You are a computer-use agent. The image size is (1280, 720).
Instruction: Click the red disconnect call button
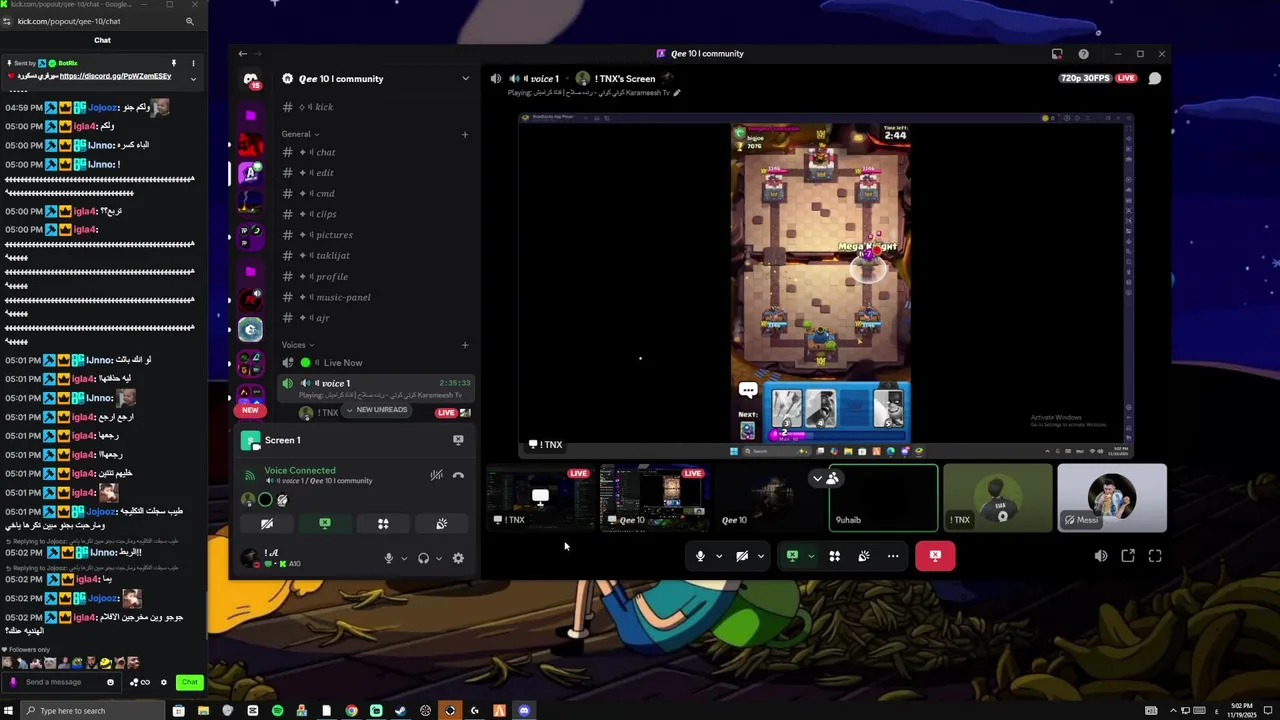pyautogui.click(x=935, y=556)
